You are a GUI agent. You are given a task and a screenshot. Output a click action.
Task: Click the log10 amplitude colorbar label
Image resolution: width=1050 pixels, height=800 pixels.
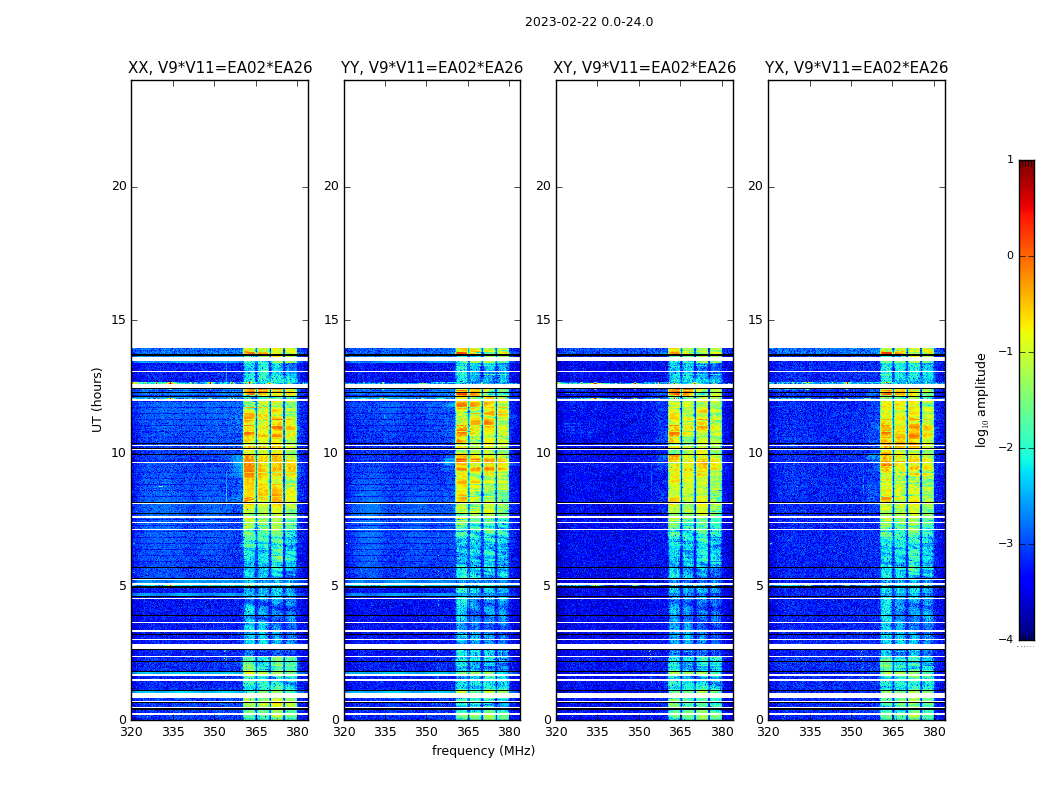[982, 399]
